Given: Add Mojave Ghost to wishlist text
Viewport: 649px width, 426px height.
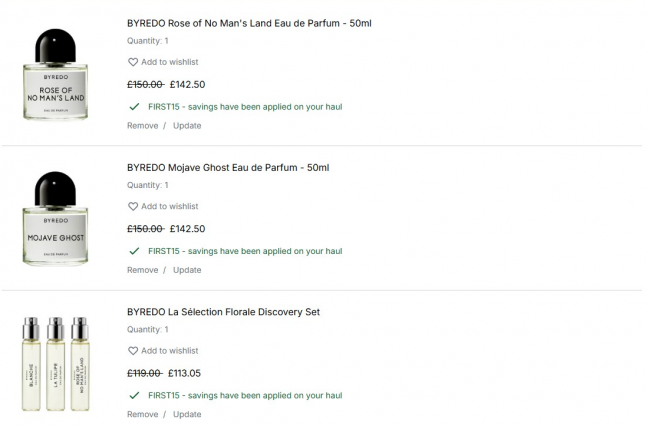Looking at the screenshot, I should pyautogui.click(x=170, y=207).
